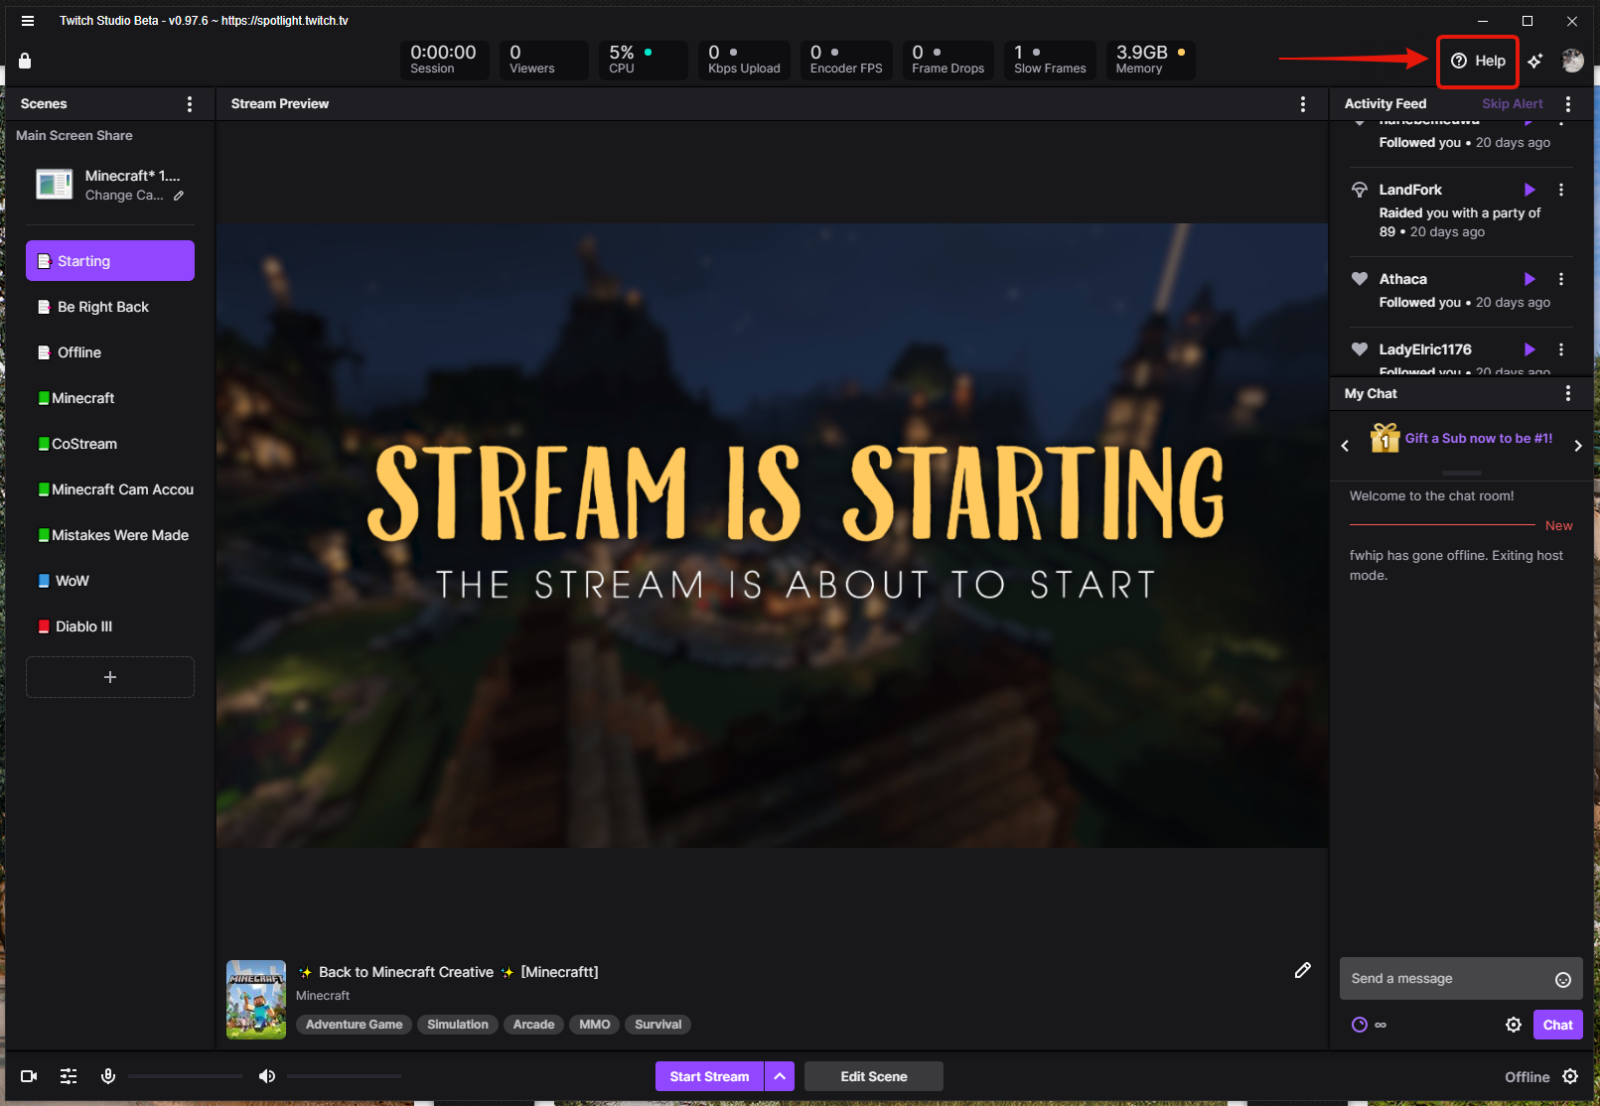
Task: Edit the Minecraft screen share capture source
Action: (x=179, y=196)
